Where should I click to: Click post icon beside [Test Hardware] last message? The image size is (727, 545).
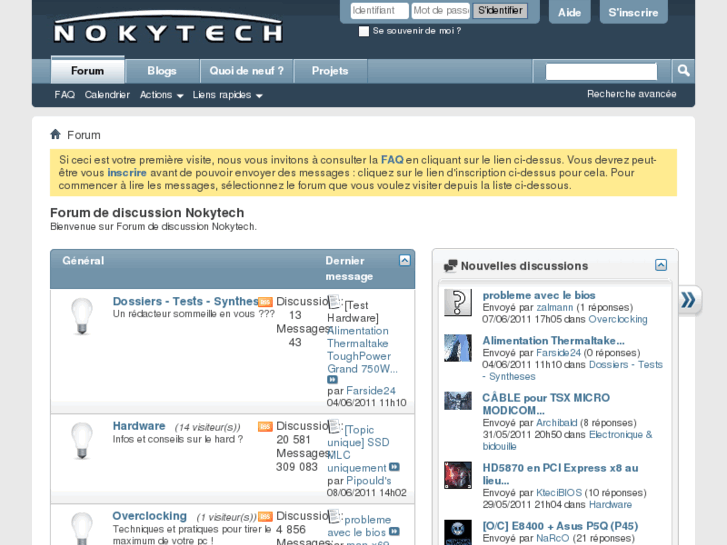click(x=334, y=301)
